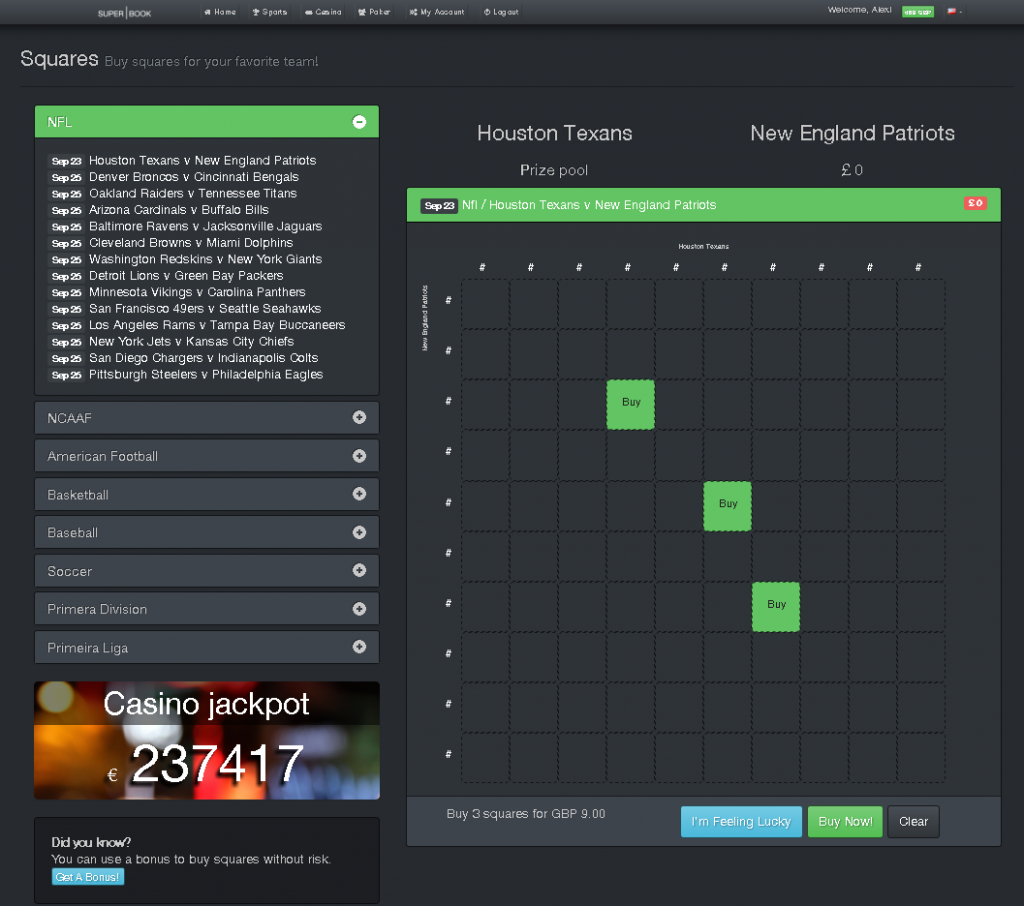This screenshot has width=1024, height=906.
Task: Click the green GBP currency badge
Action: click(917, 11)
